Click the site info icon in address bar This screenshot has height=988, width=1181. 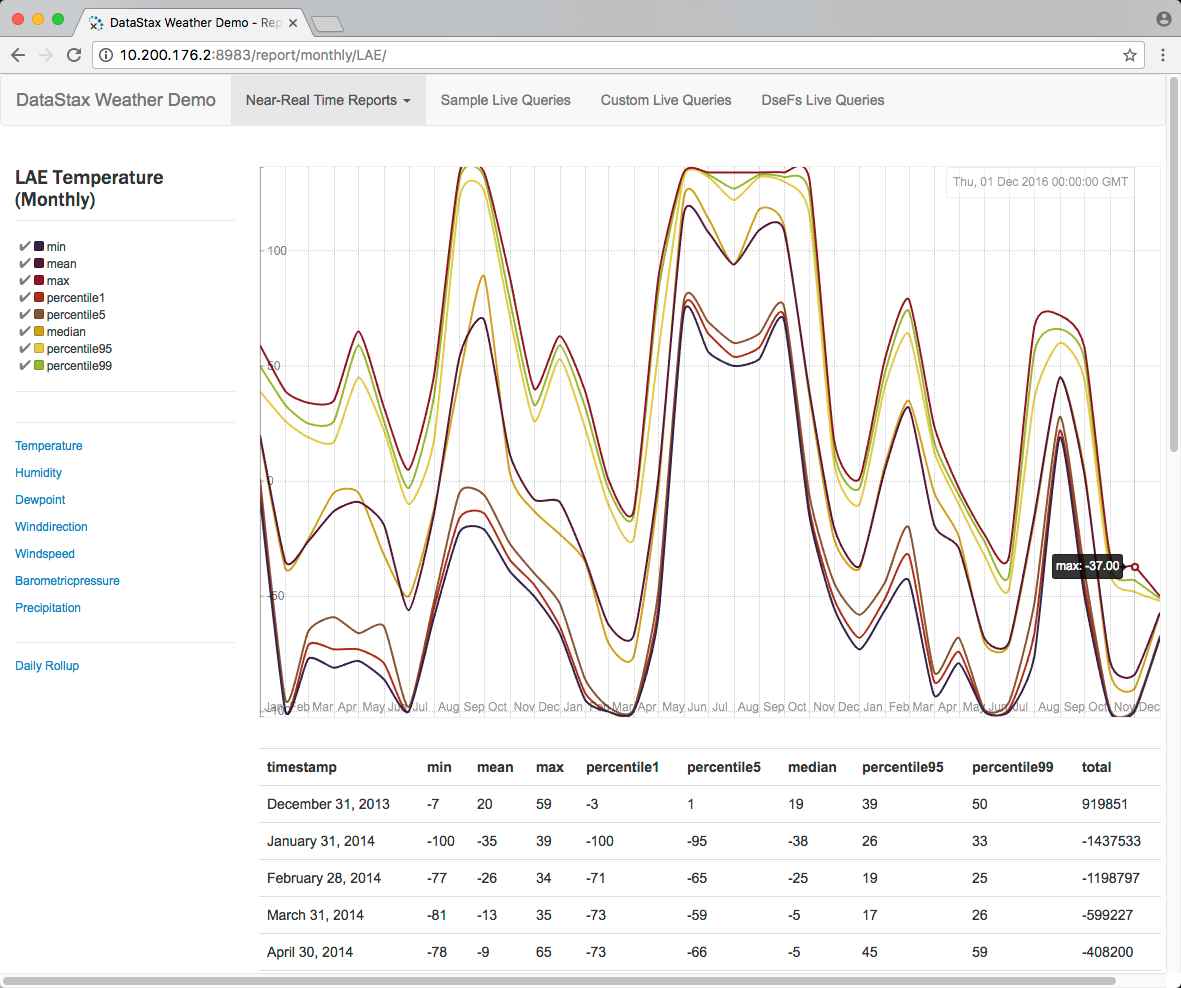point(107,56)
